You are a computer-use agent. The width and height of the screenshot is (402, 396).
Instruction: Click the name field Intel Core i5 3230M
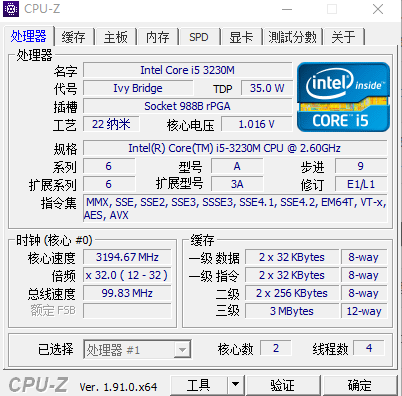pos(188,70)
